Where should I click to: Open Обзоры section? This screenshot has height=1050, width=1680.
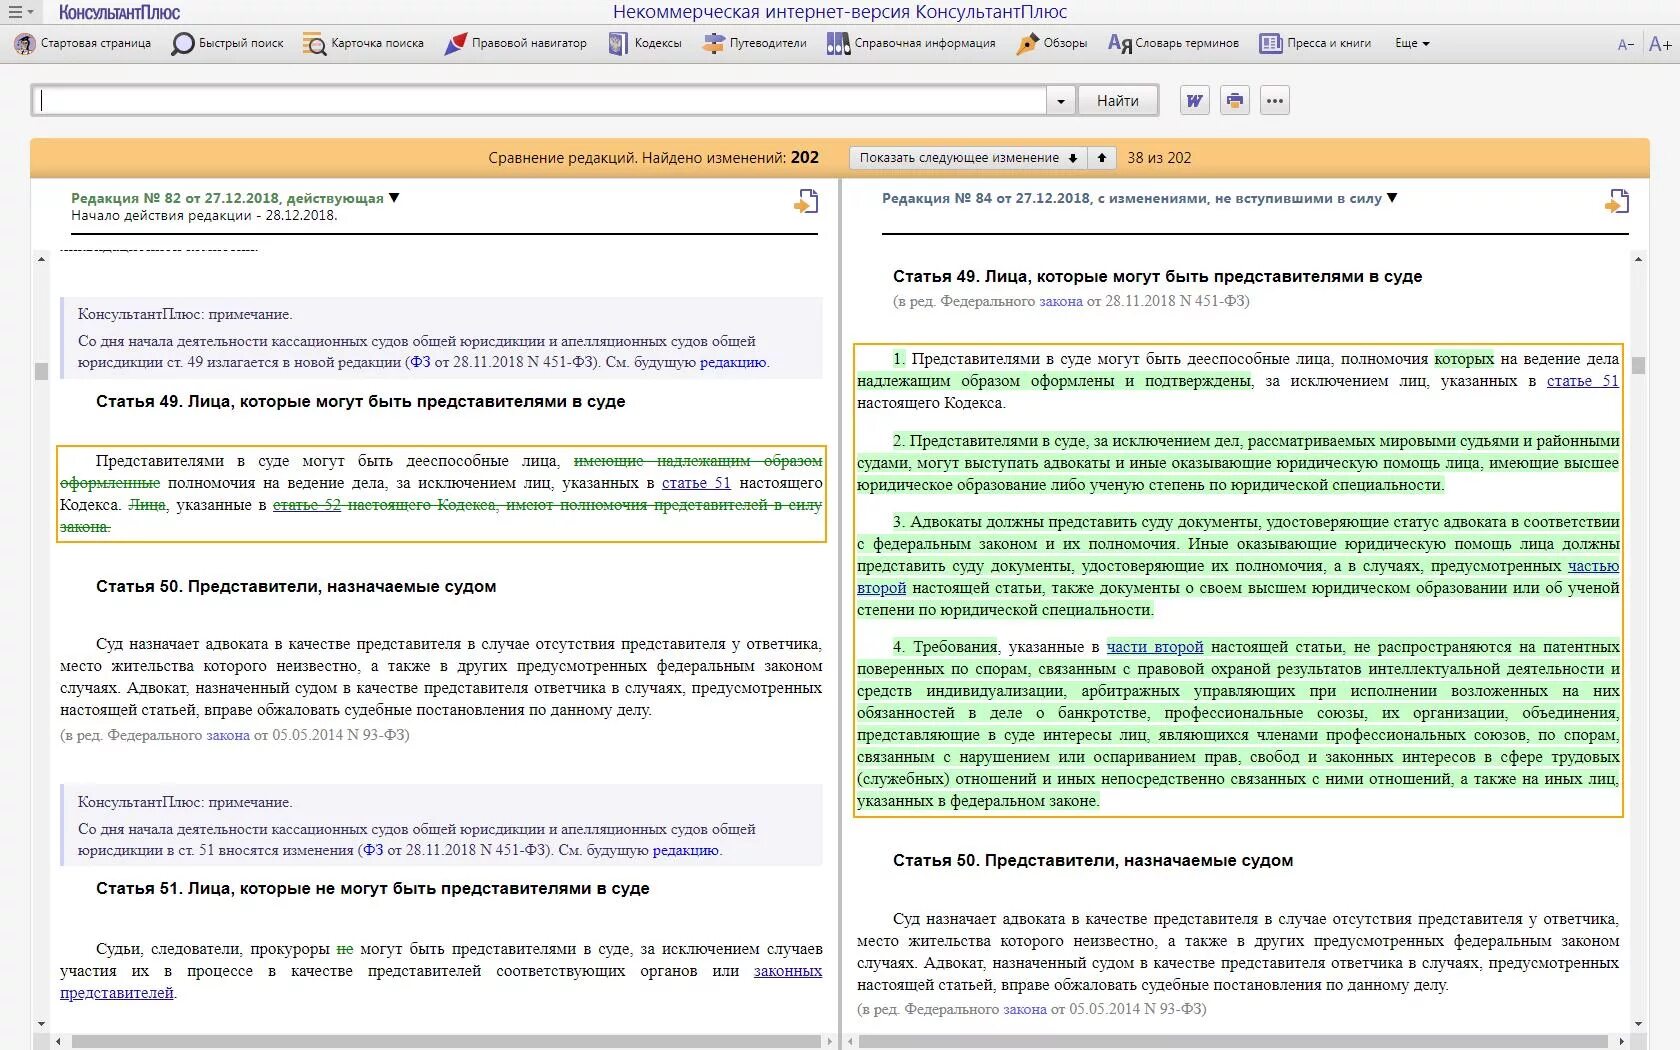pos(1052,43)
